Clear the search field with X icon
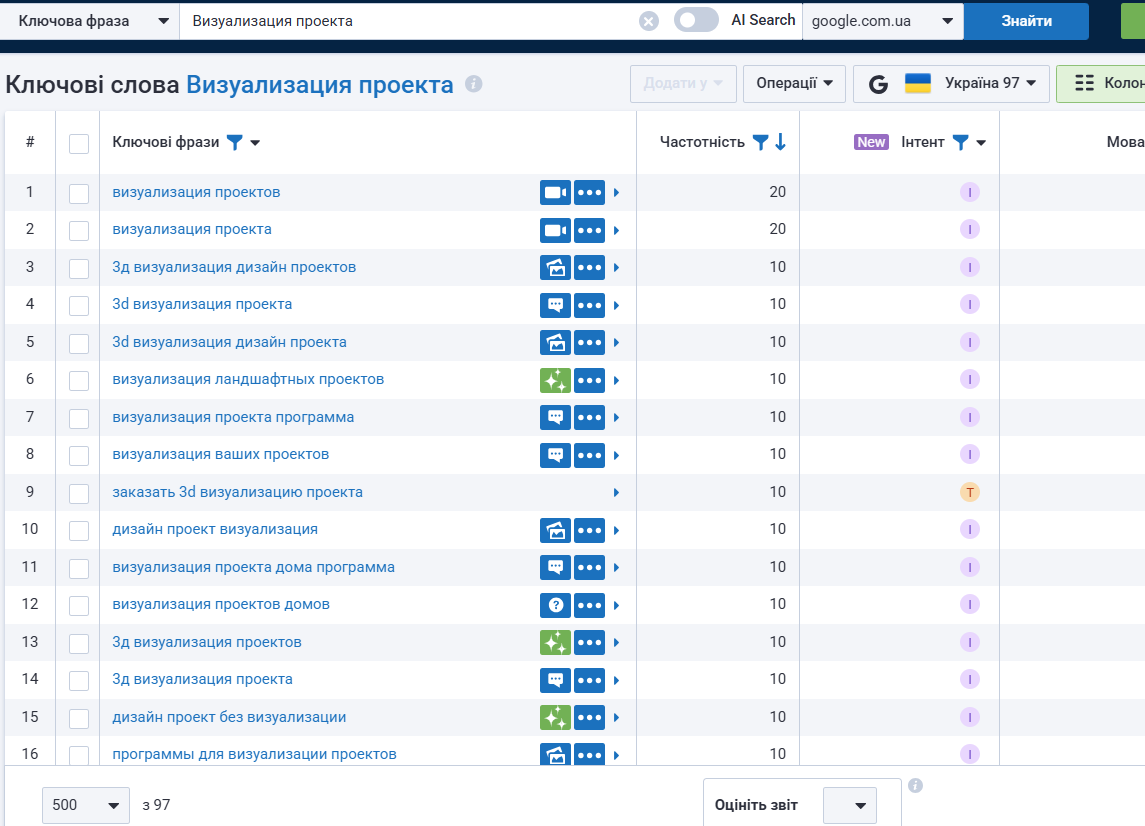Screen dimensions: 1145x826 (648, 21)
